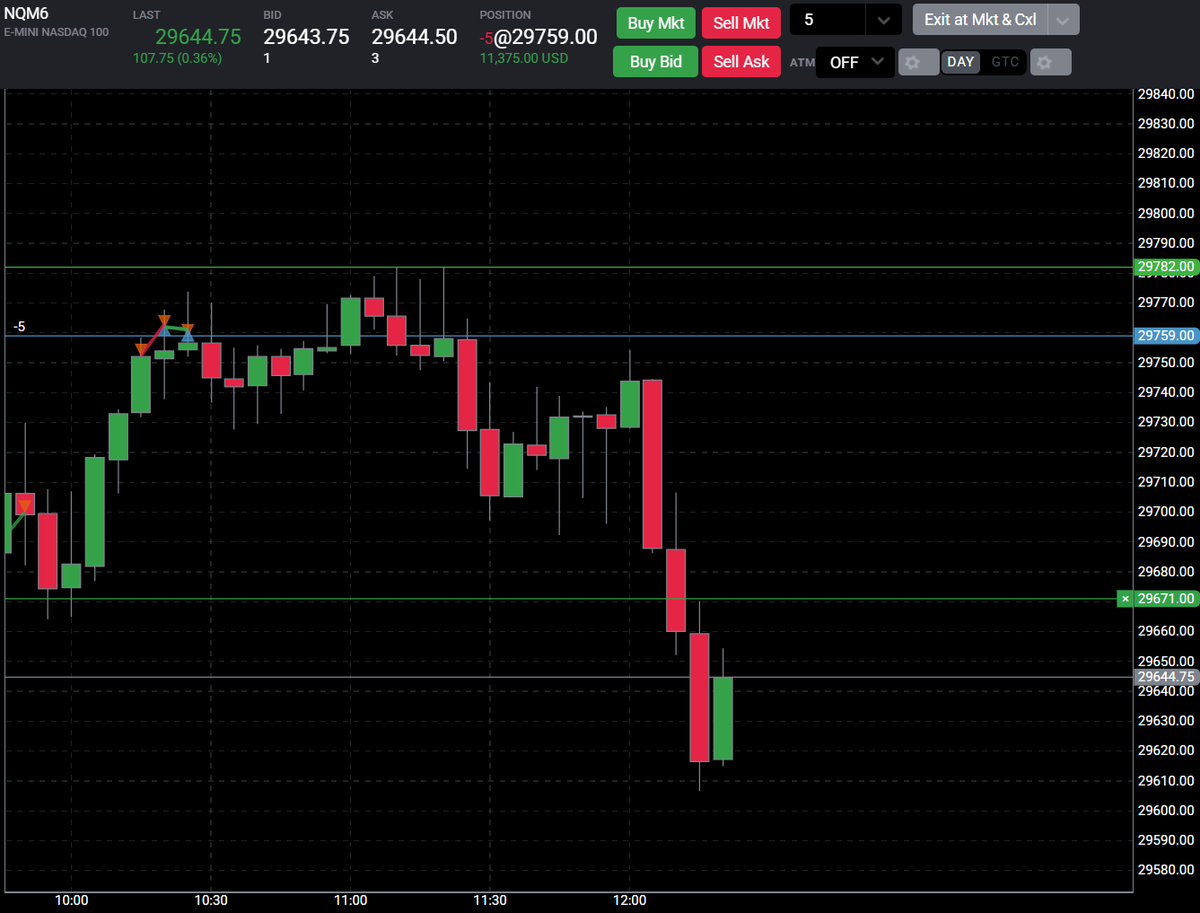
Task: Click the last price 29644.75 in header
Action: click(x=198, y=37)
